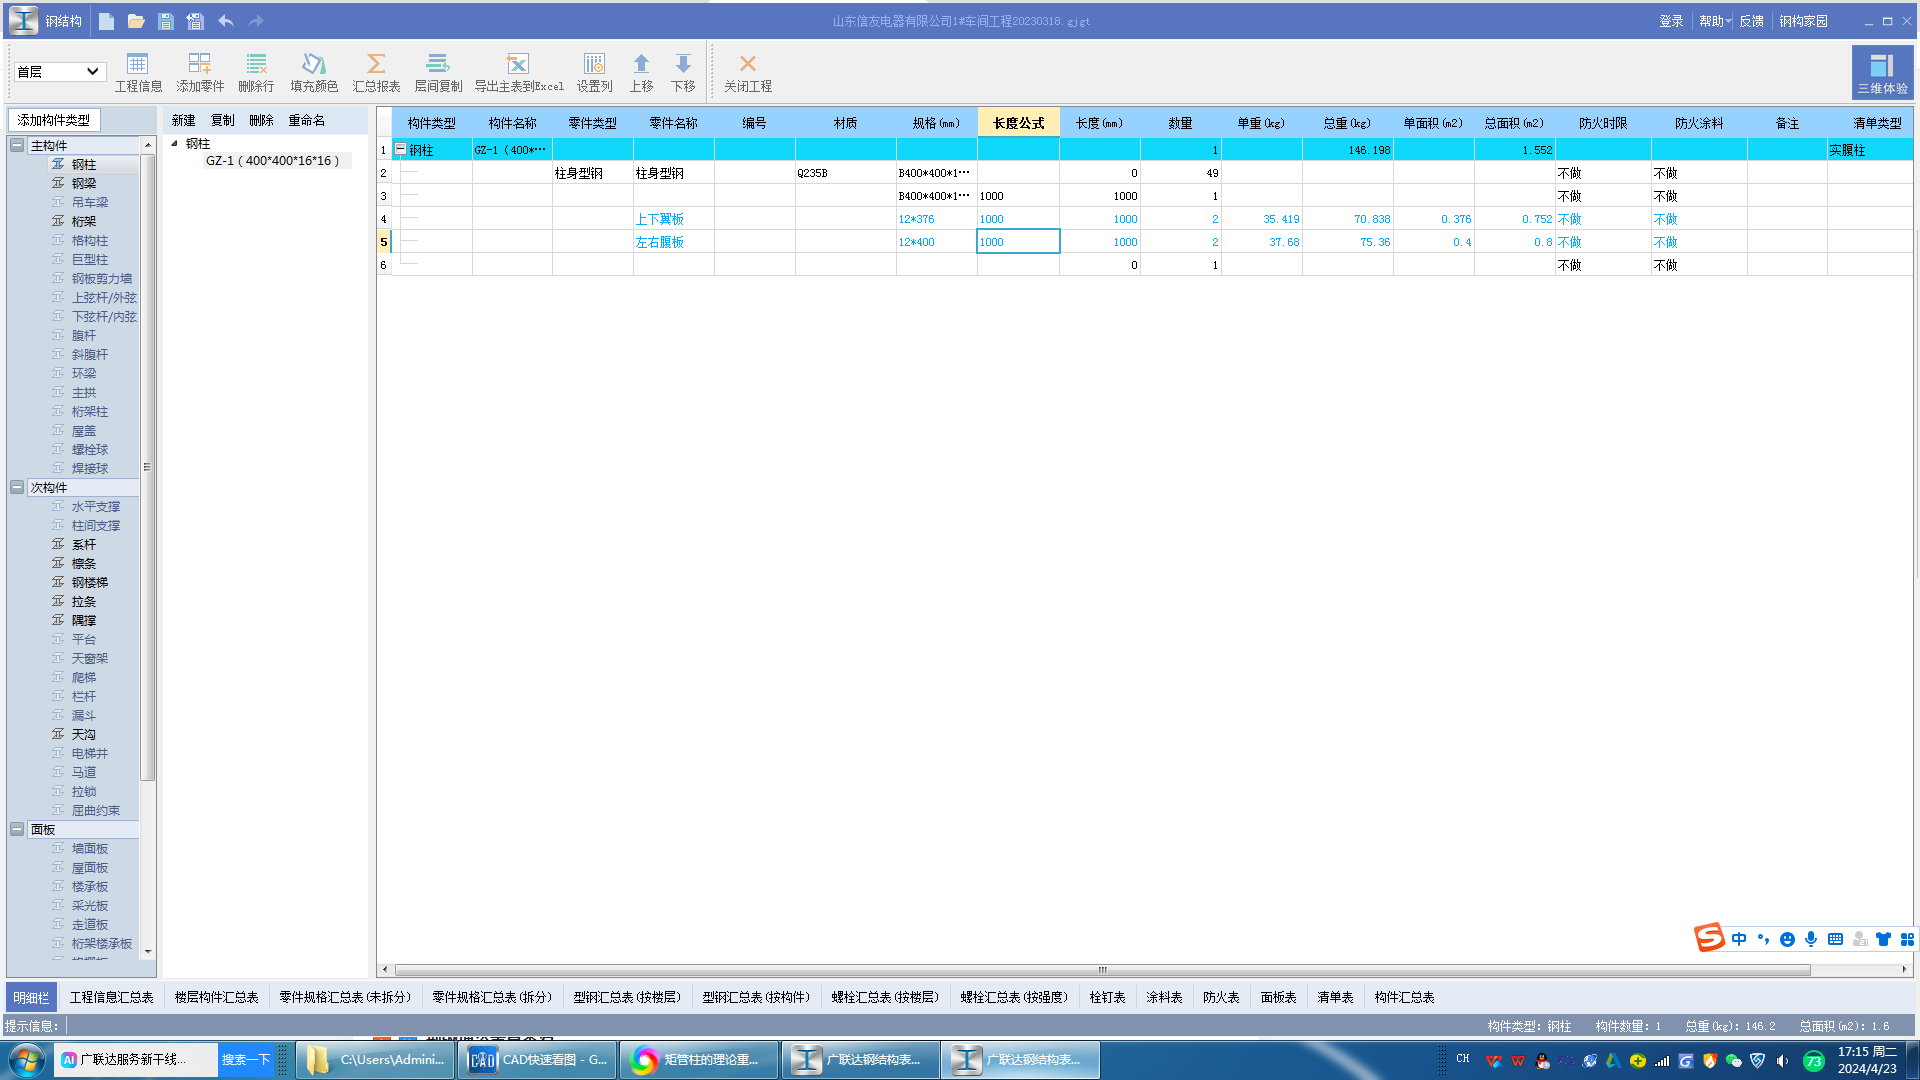Viewport: 1920px width, 1080px height.
Task: Click the 反馈 link
Action: (x=1751, y=21)
